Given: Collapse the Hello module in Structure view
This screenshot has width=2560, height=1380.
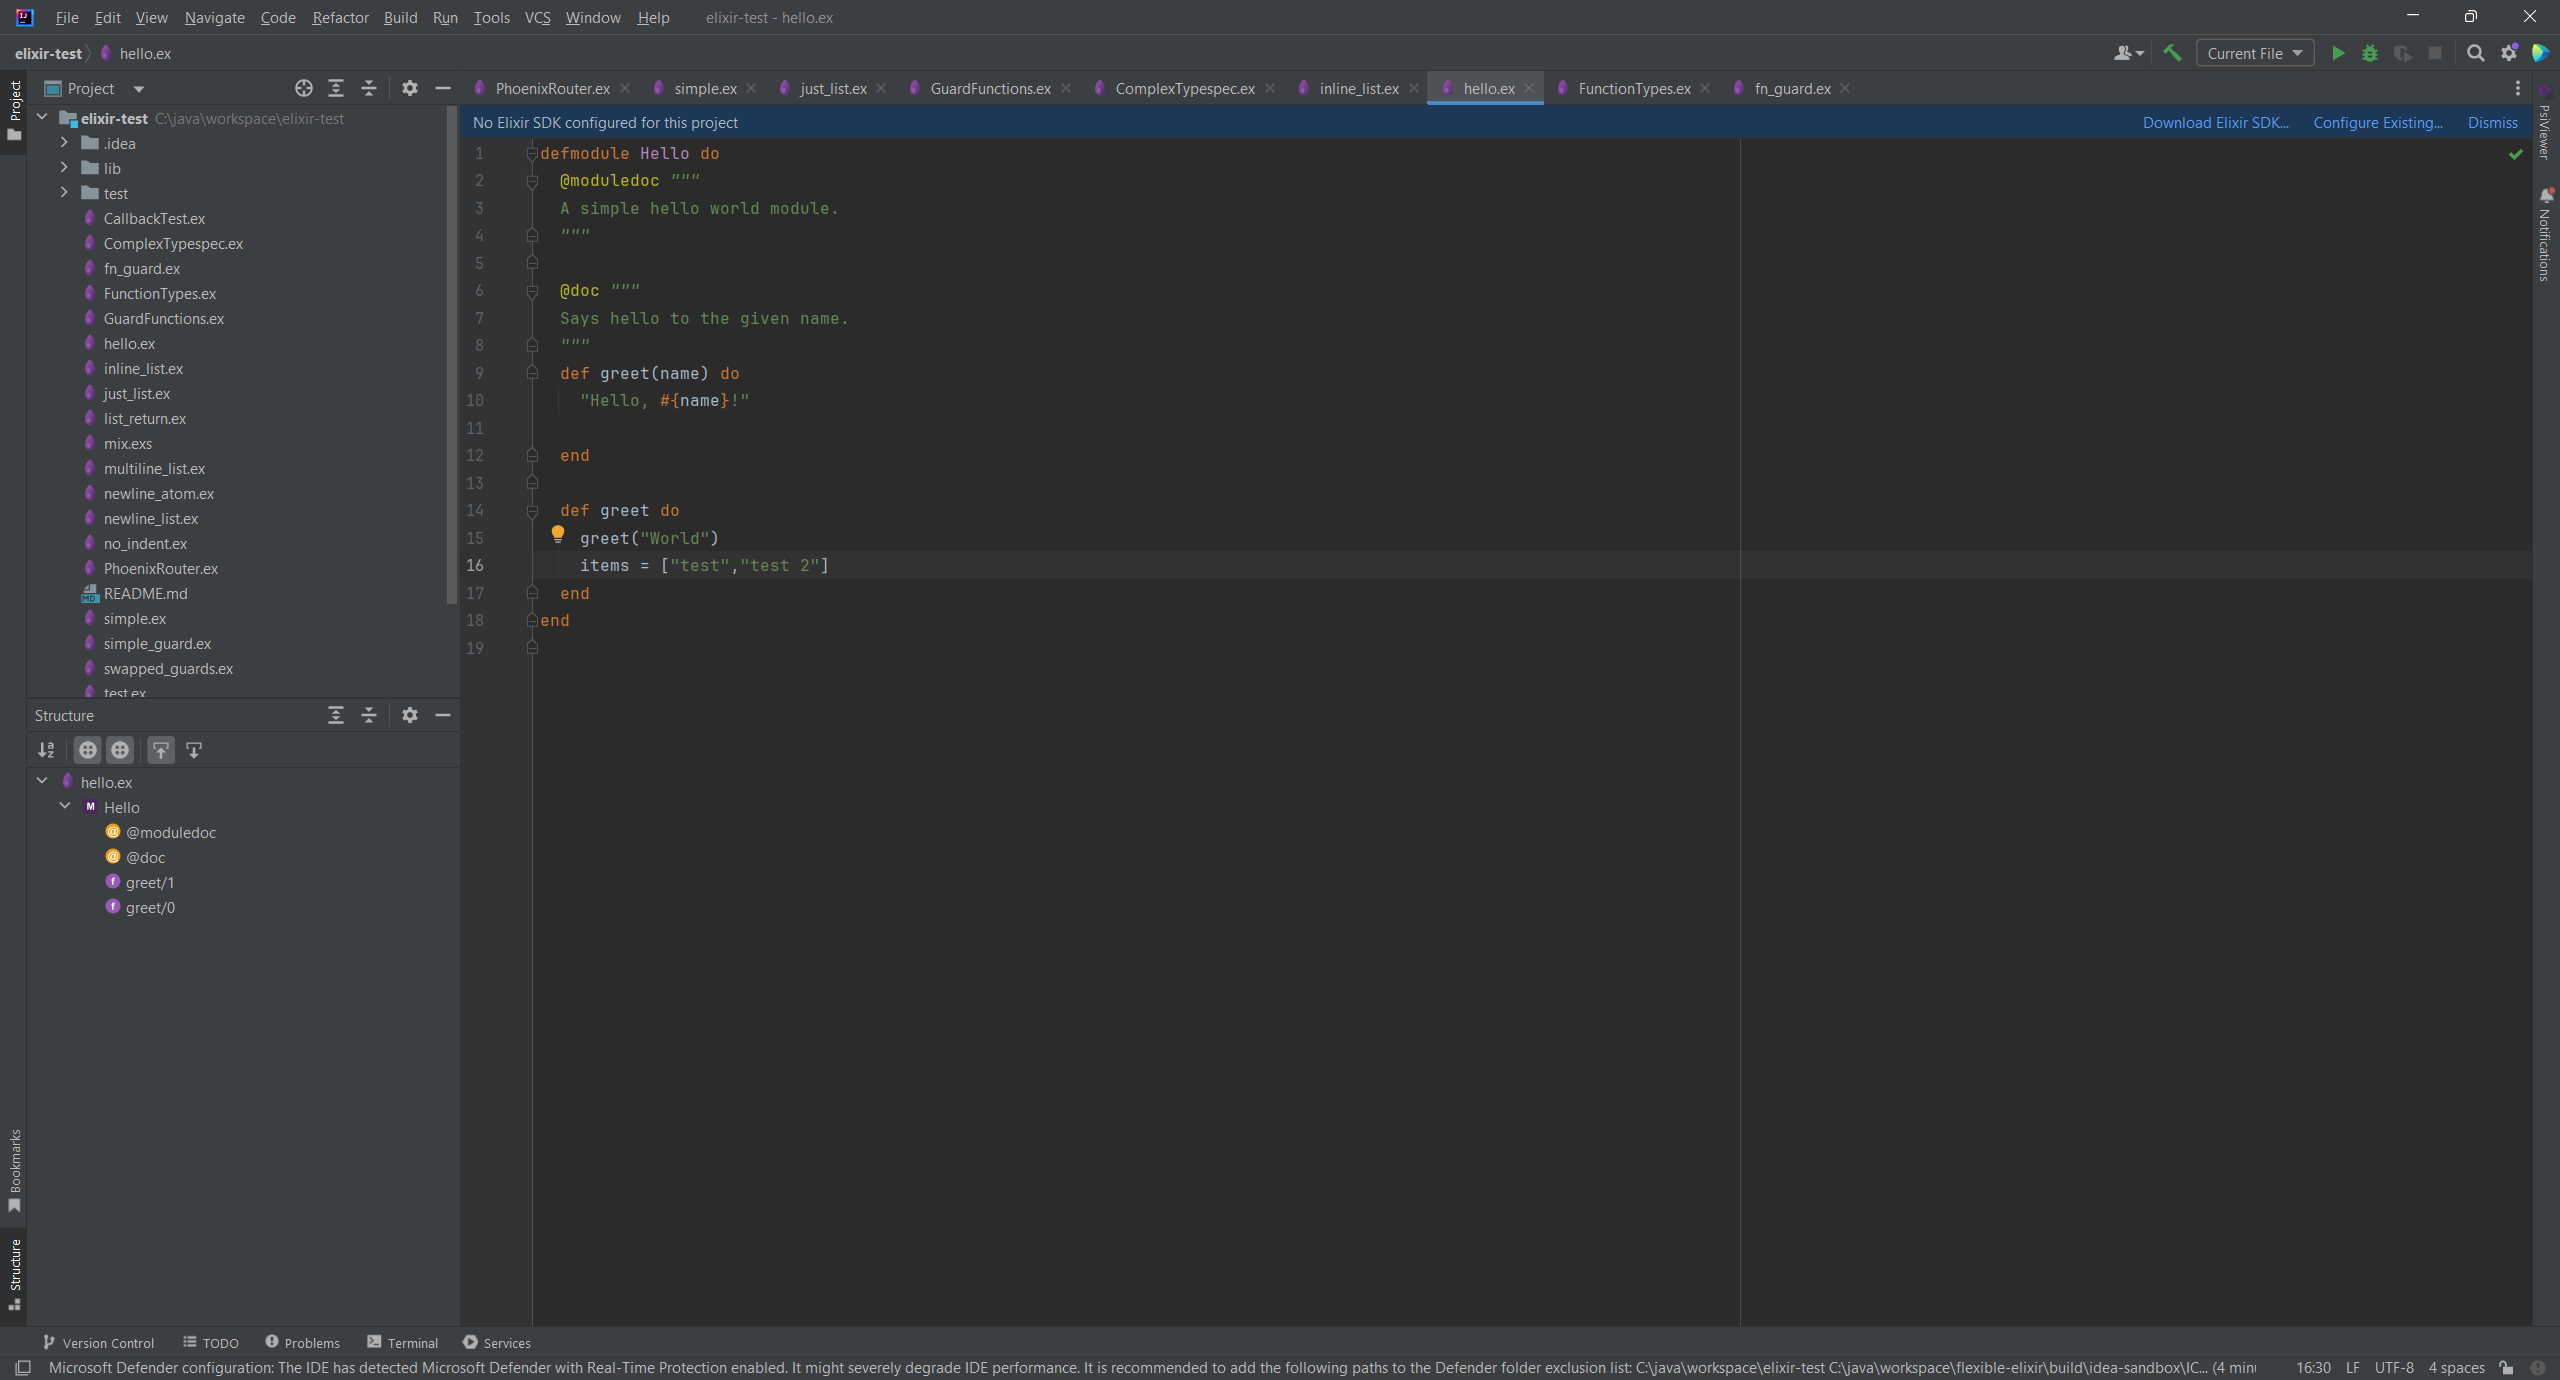Looking at the screenshot, I should pyautogui.click(x=65, y=807).
